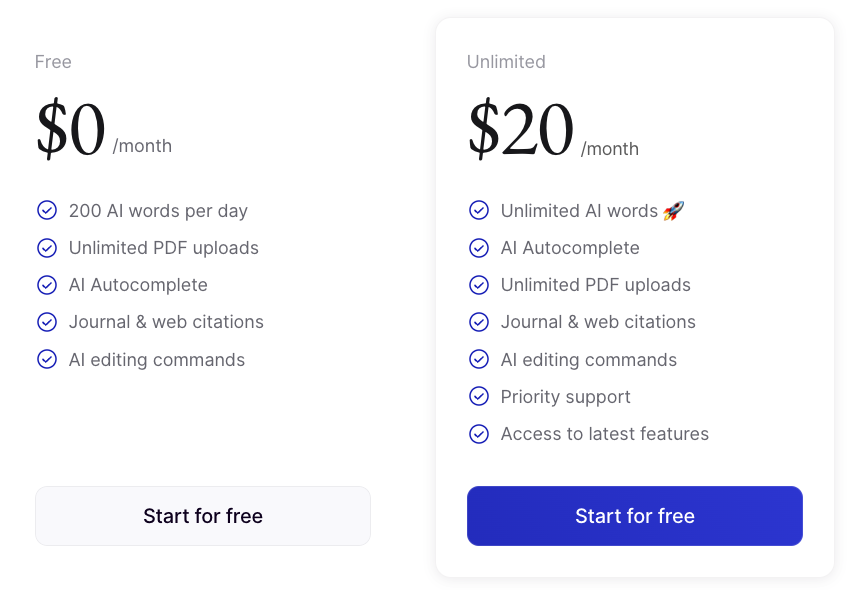This screenshot has width=857, height=590.
Task: Click checkmark next to Unlimited plan AI Autocomplete
Action: click(479, 248)
